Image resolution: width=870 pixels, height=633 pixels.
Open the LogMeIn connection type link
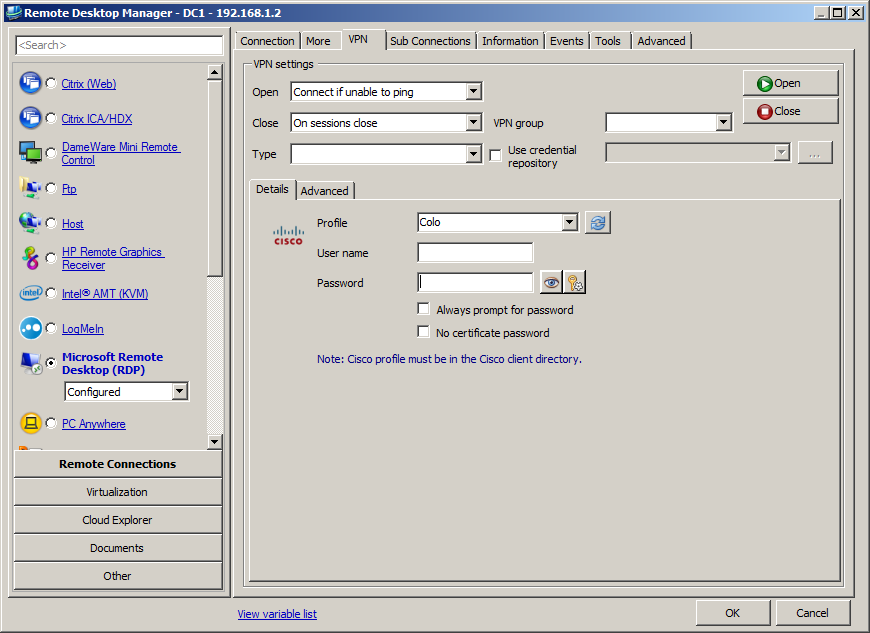83,328
